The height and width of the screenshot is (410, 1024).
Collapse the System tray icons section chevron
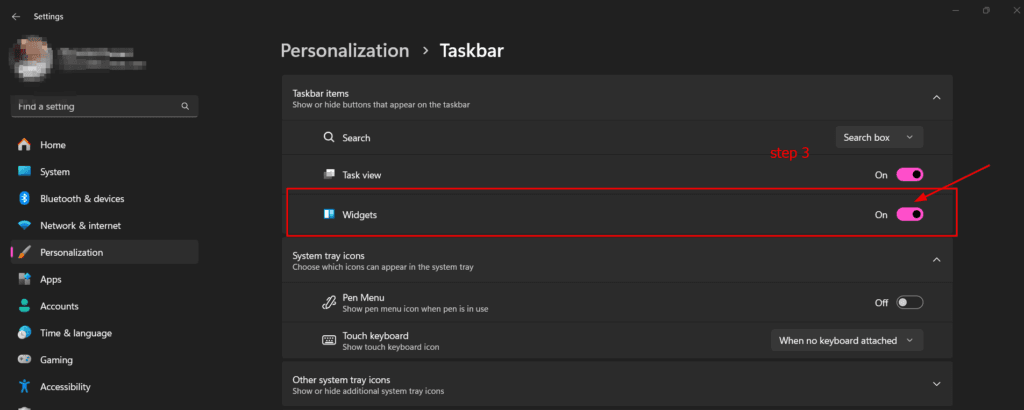[936, 260]
